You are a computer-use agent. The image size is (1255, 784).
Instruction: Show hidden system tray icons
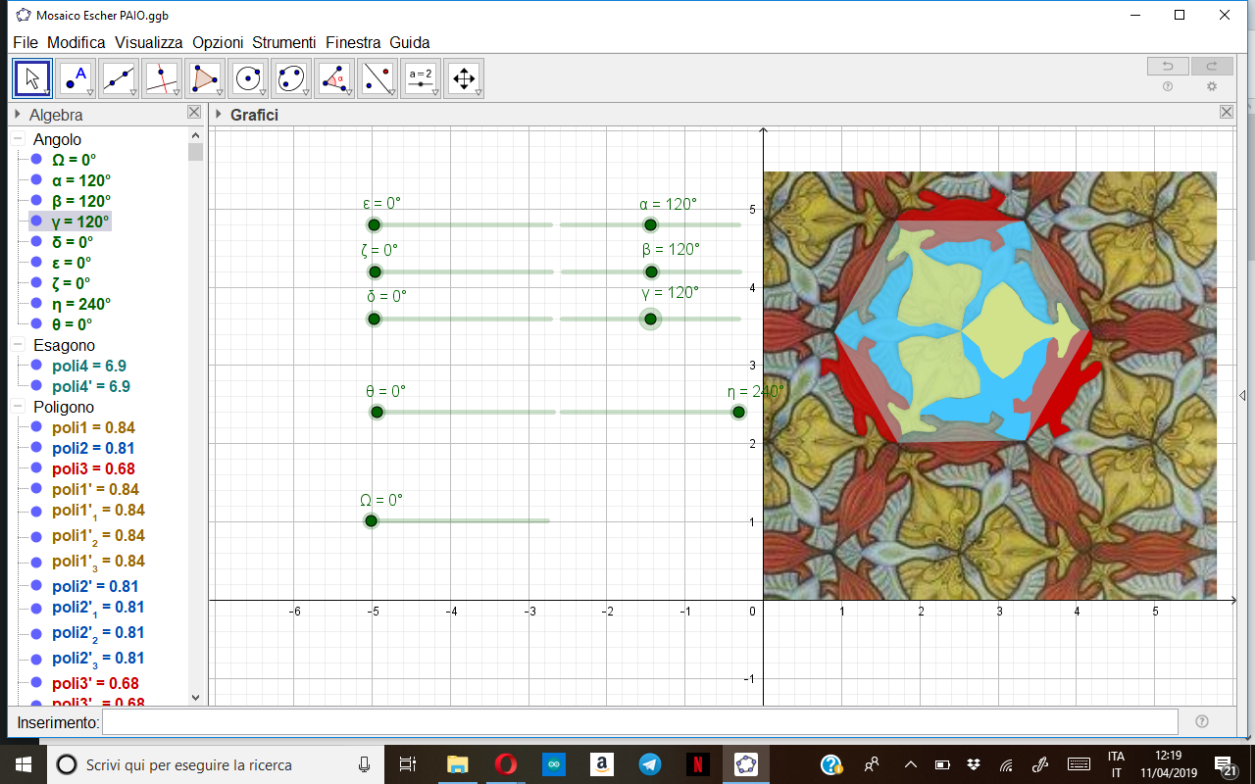click(x=910, y=765)
